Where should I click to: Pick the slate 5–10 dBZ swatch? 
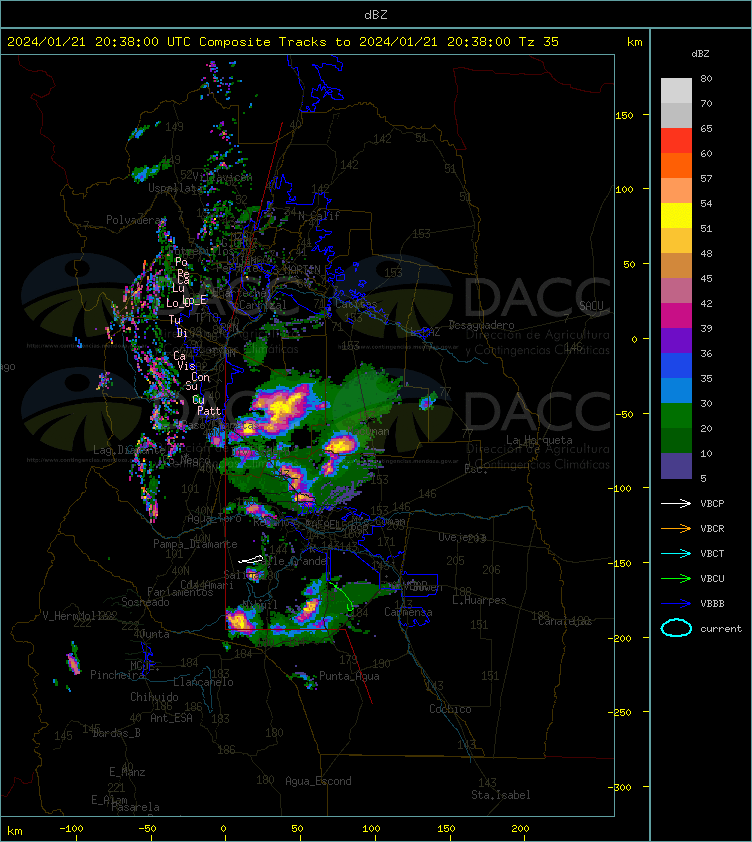[x=676, y=466]
